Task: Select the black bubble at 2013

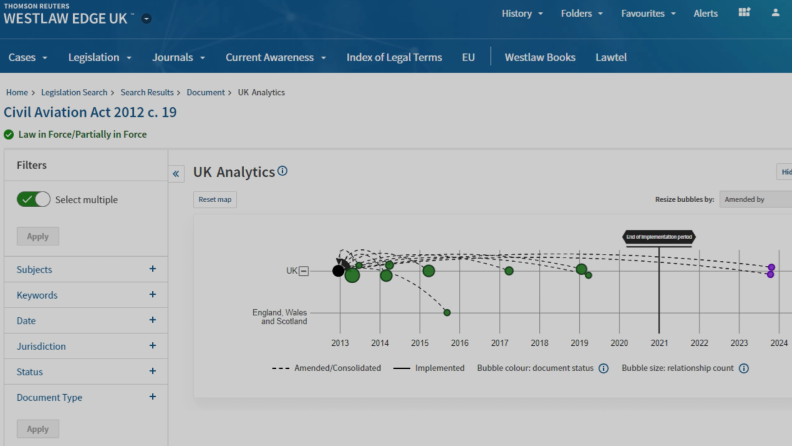Action: coord(339,271)
